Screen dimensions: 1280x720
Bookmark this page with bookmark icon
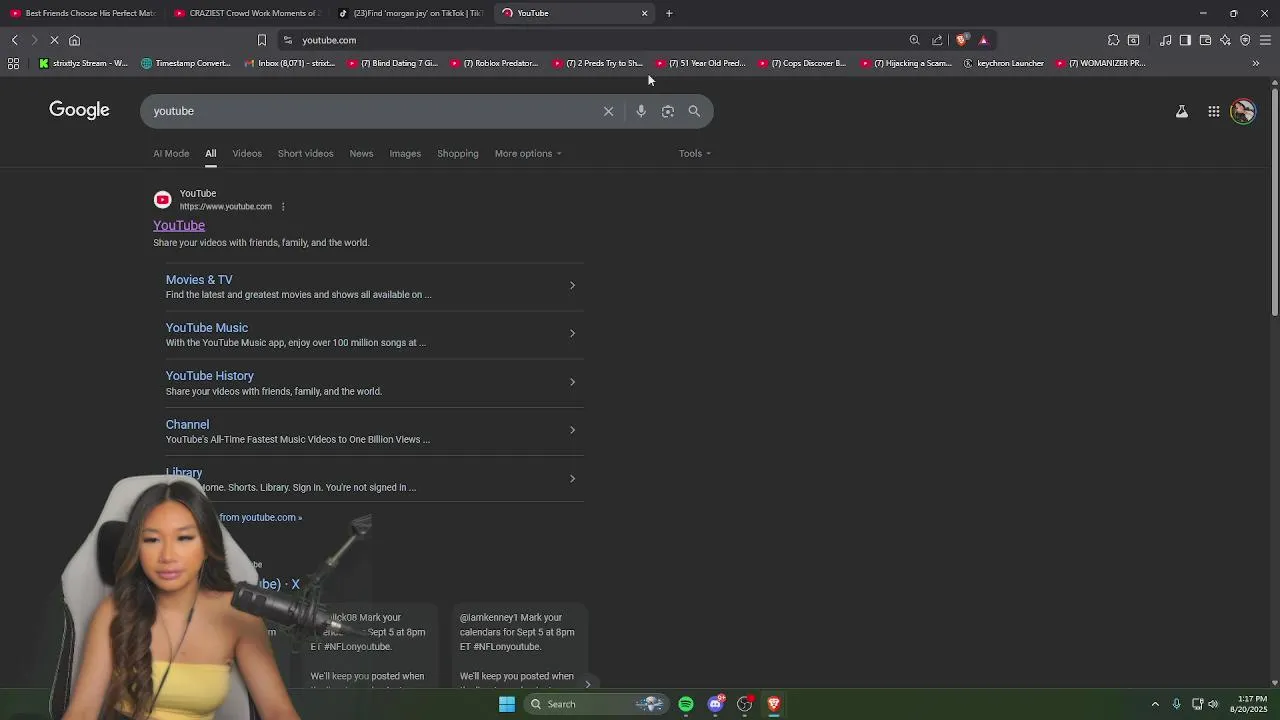point(262,40)
